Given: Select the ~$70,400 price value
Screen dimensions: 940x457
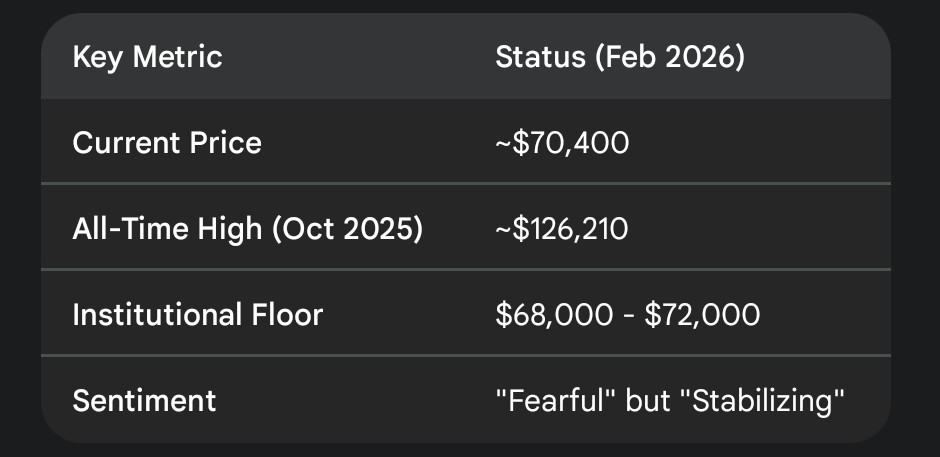Looking at the screenshot, I should coord(562,143).
